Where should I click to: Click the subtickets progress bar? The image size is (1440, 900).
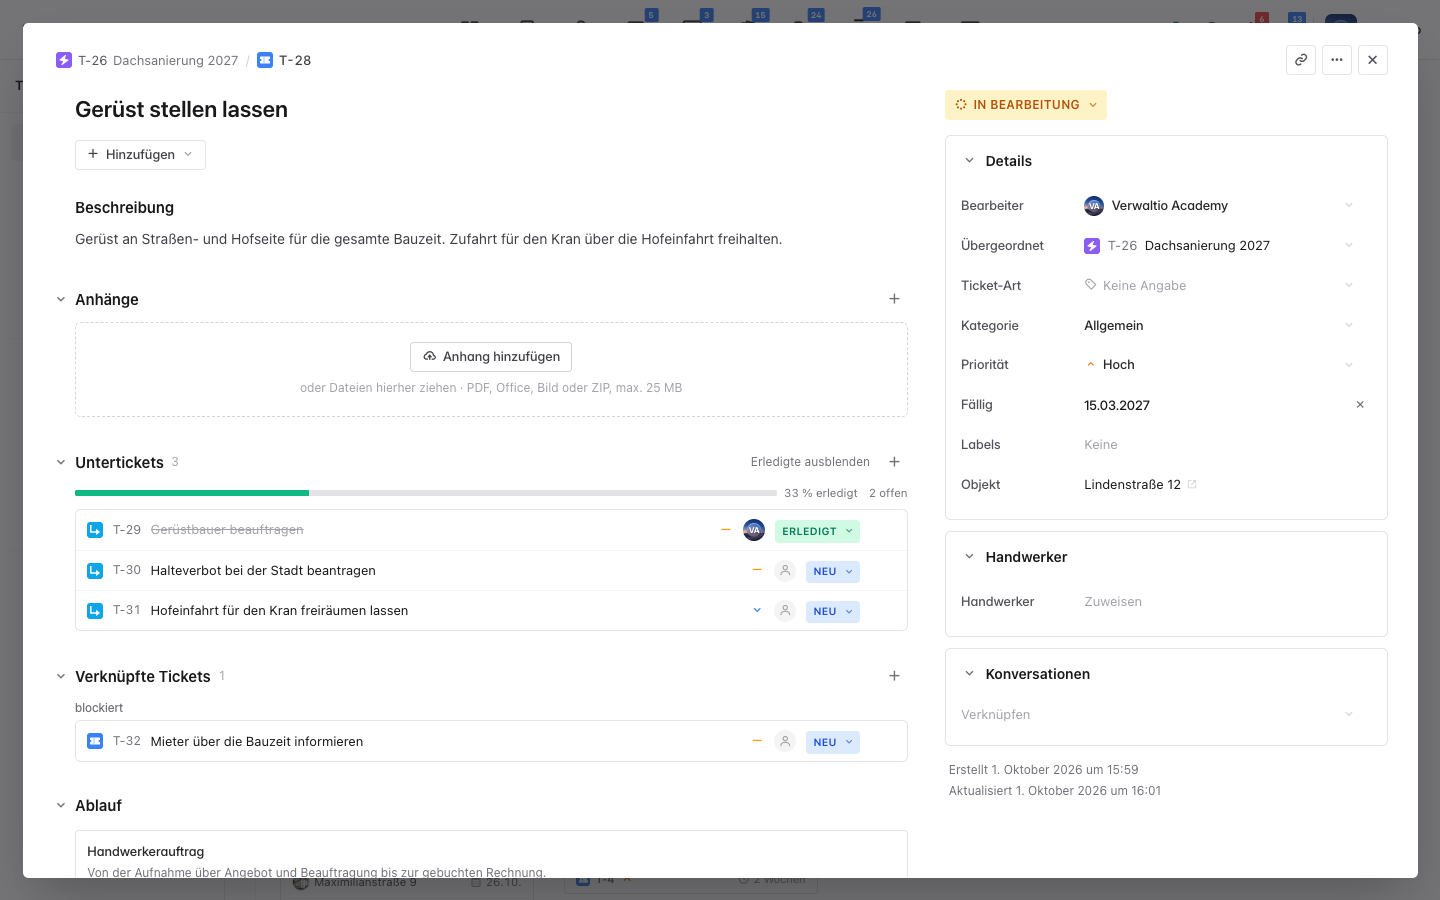tap(426, 493)
